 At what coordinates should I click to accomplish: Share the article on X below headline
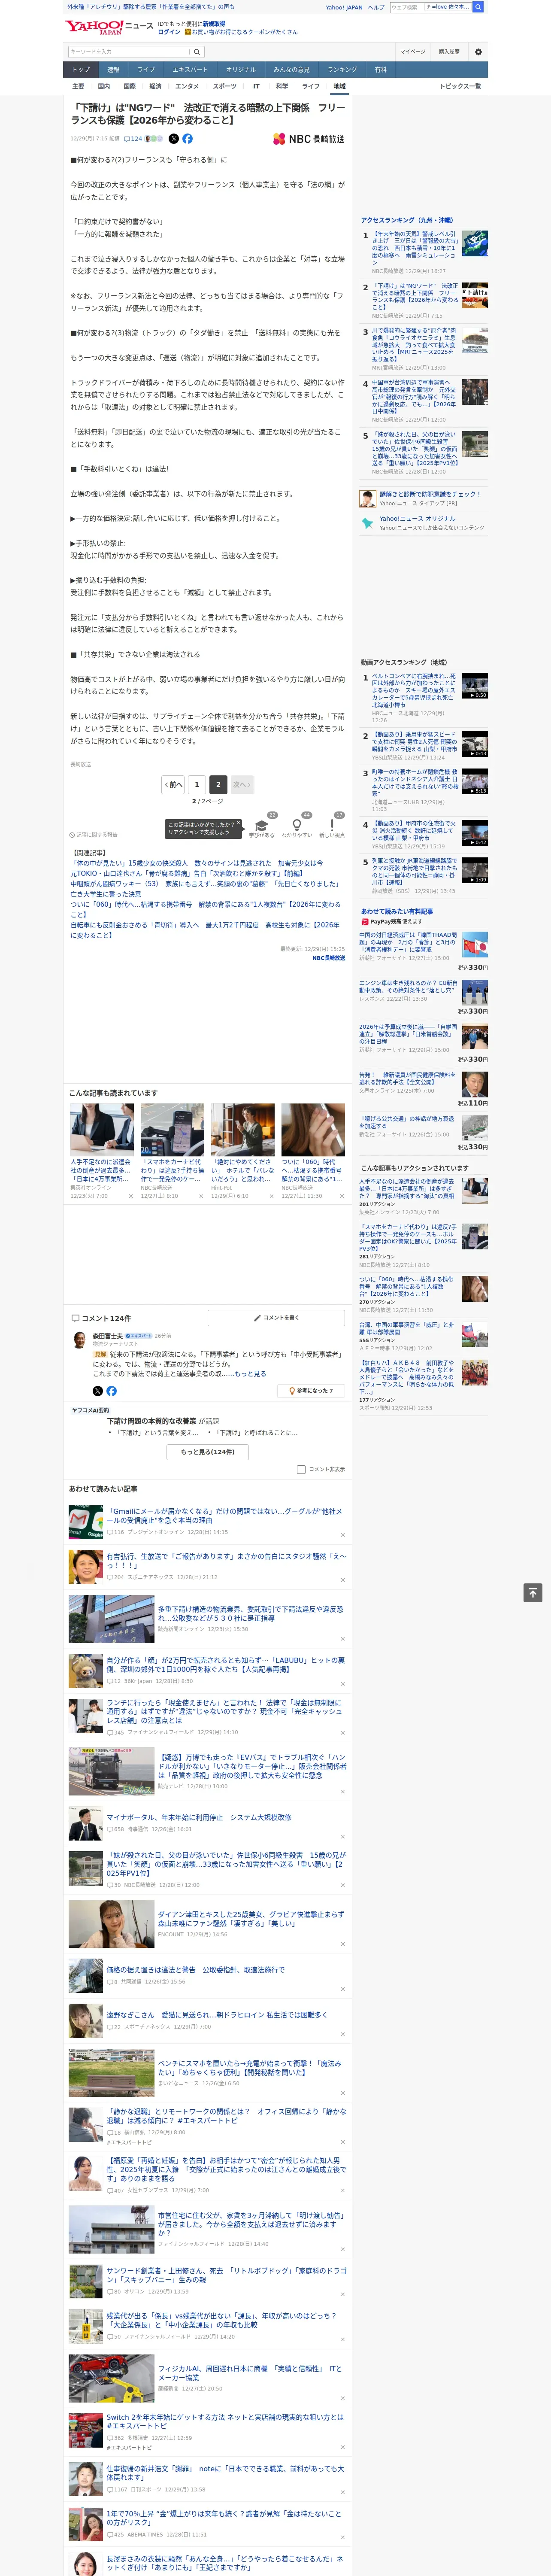(x=174, y=139)
